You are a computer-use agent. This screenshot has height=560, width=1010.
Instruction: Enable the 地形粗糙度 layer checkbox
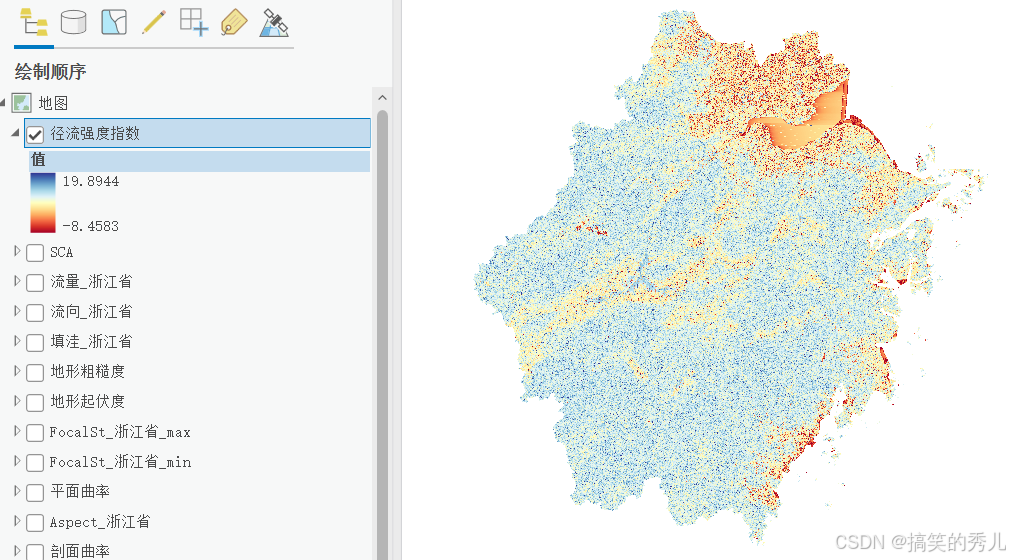pos(35,372)
